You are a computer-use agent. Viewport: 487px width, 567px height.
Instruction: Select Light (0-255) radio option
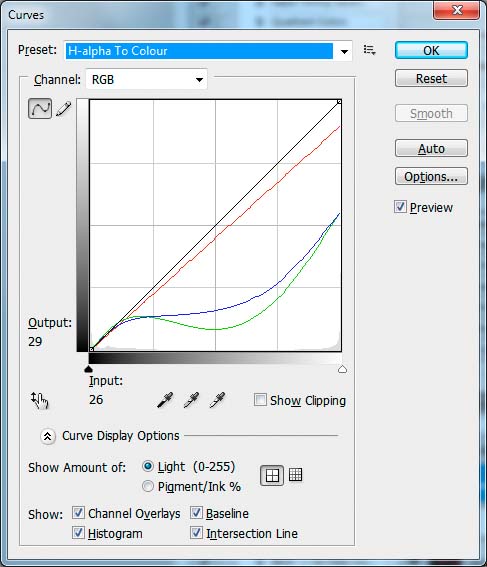pyautogui.click(x=148, y=466)
